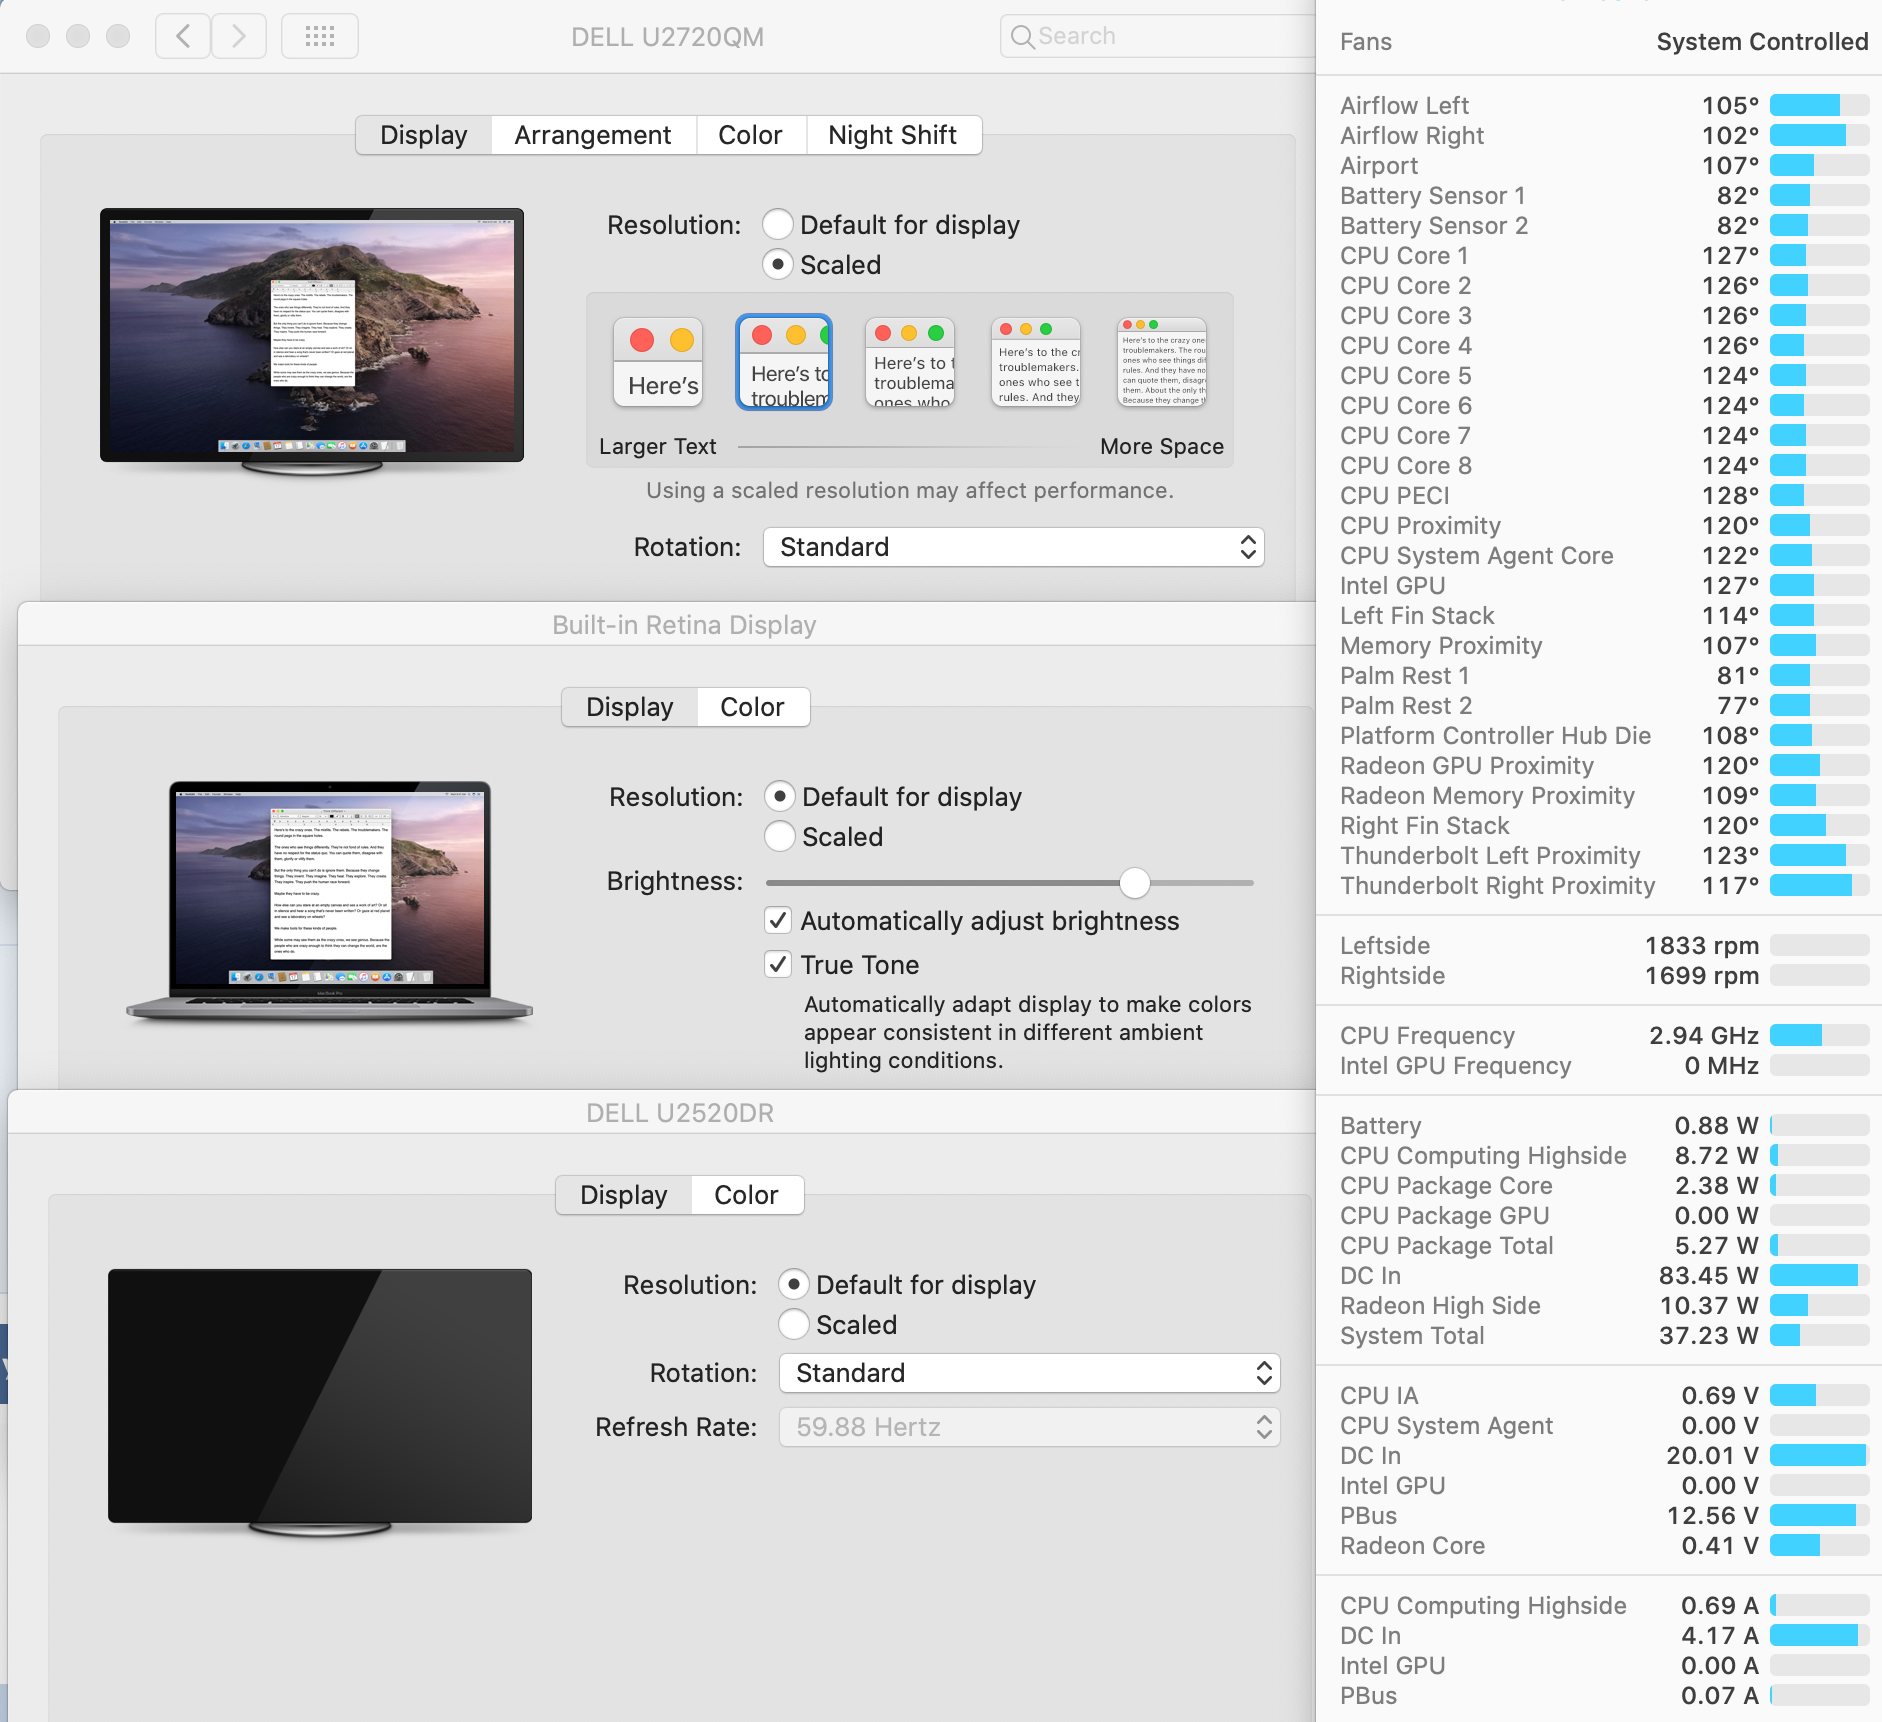Click the Battery wattage row
Screen dimensions: 1882x1722
tap(1604, 1125)
